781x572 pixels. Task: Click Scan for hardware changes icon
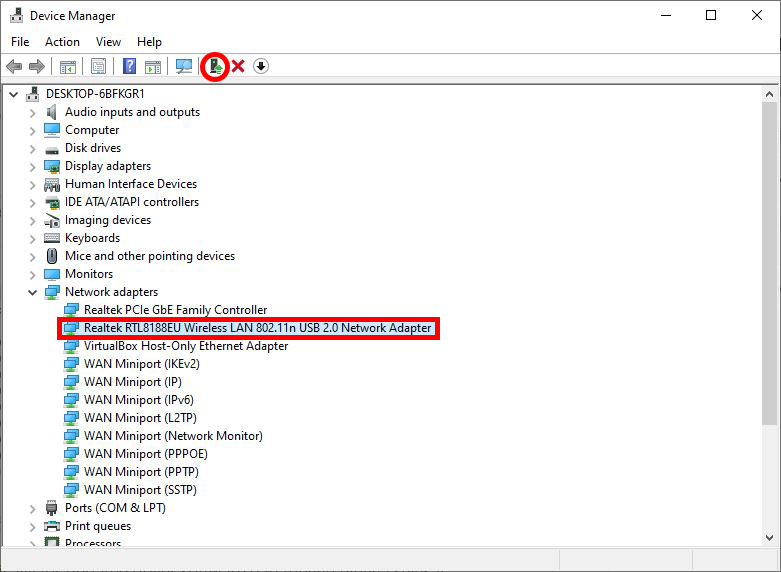pyautogui.click(x=184, y=66)
